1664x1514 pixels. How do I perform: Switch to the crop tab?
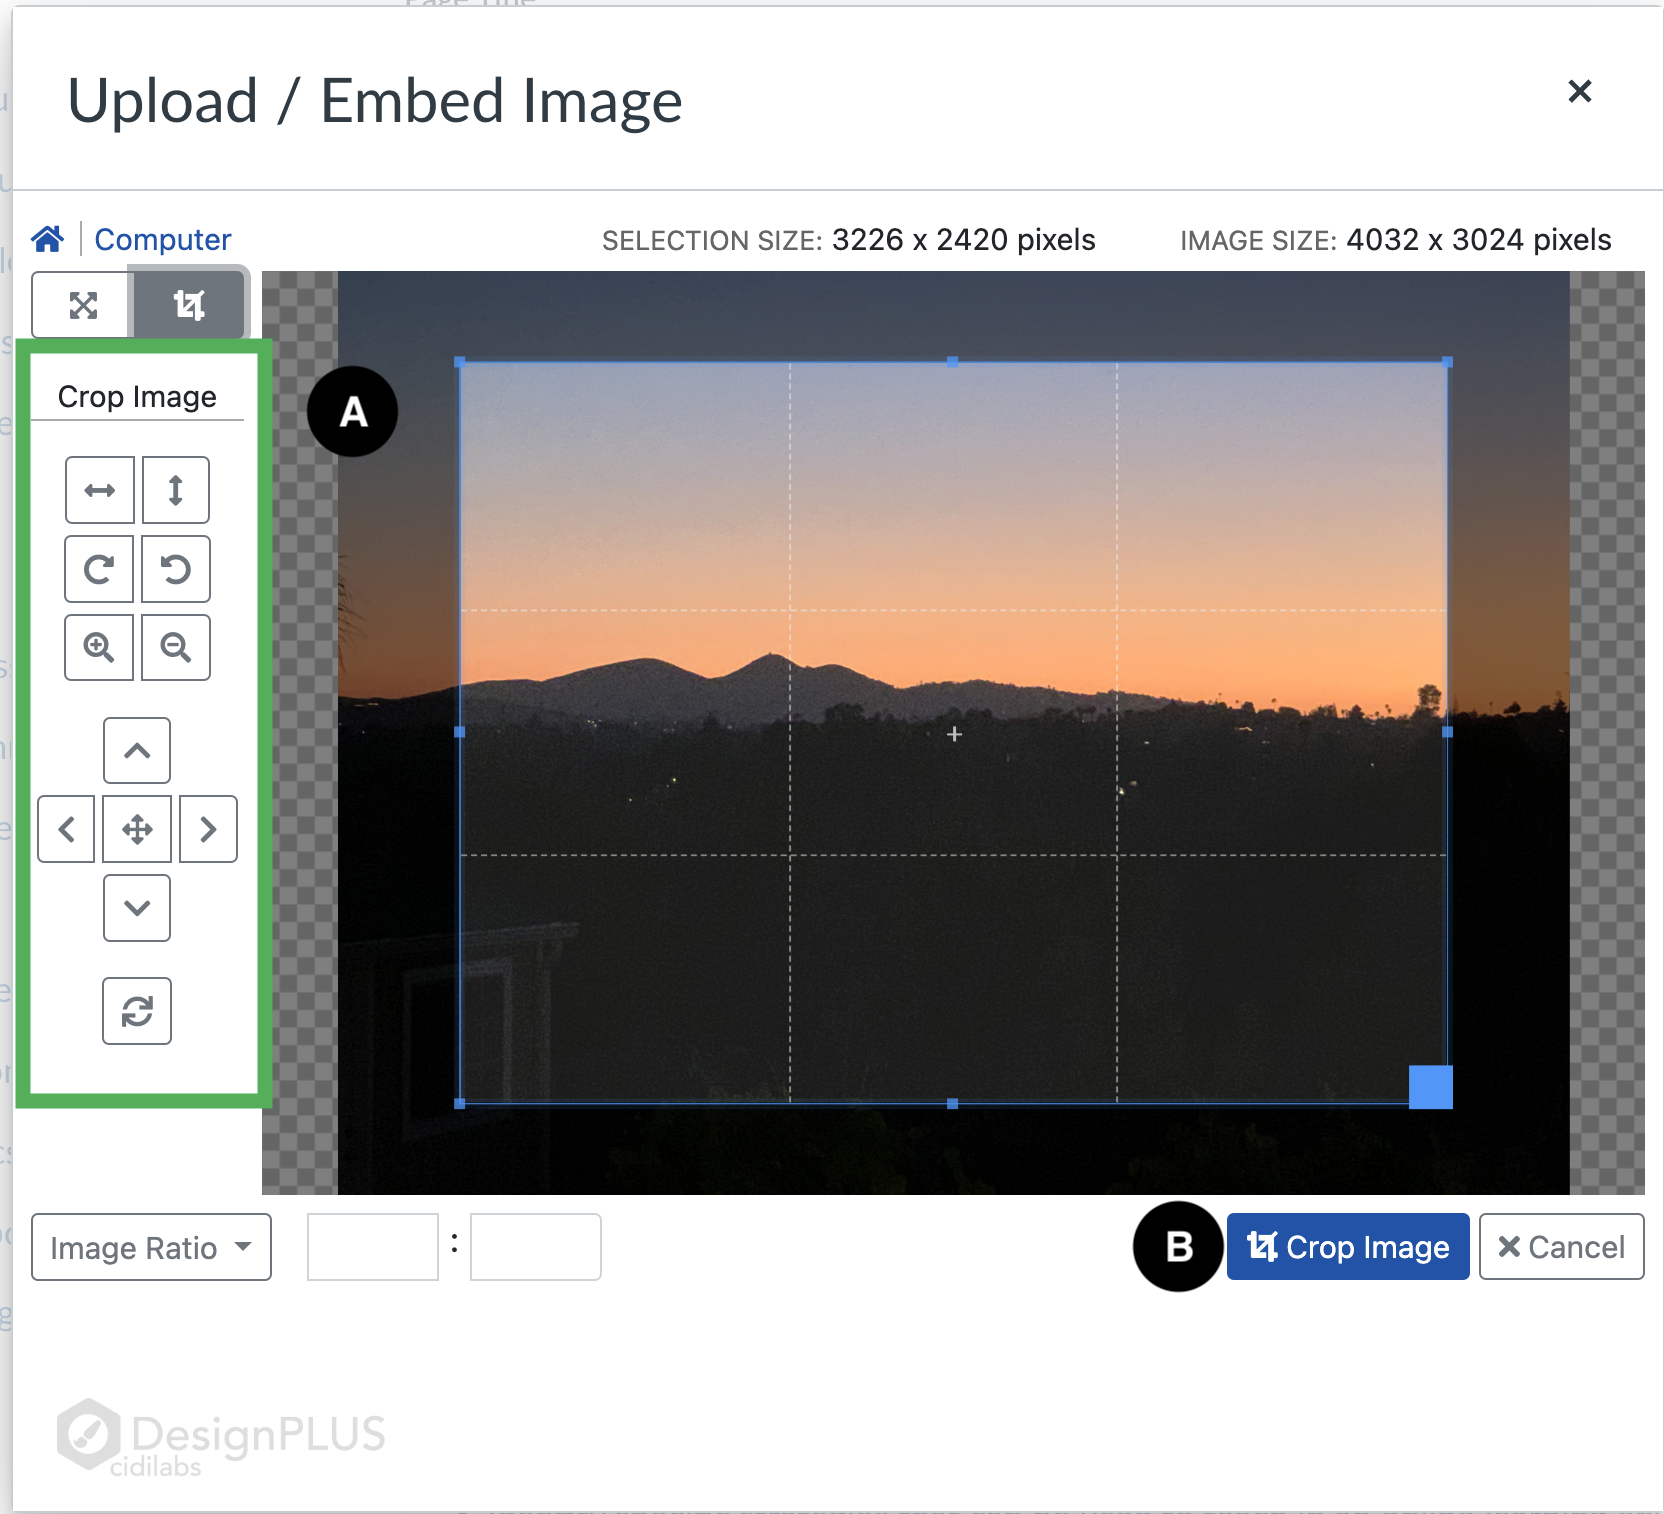tap(189, 304)
